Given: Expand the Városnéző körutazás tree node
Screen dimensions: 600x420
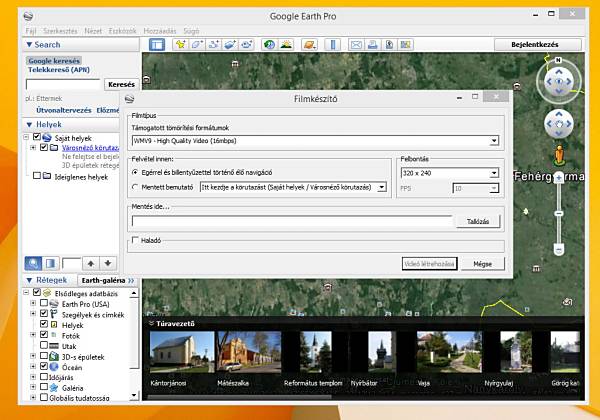Looking at the screenshot, I should [x=33, y=148].
